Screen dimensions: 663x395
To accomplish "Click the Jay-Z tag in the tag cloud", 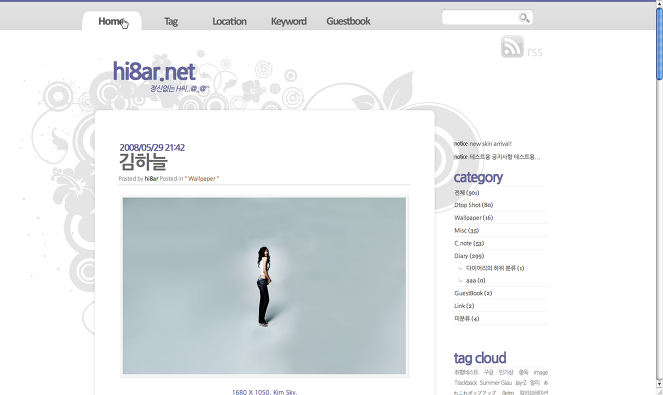I will click(x=521, y=383).
